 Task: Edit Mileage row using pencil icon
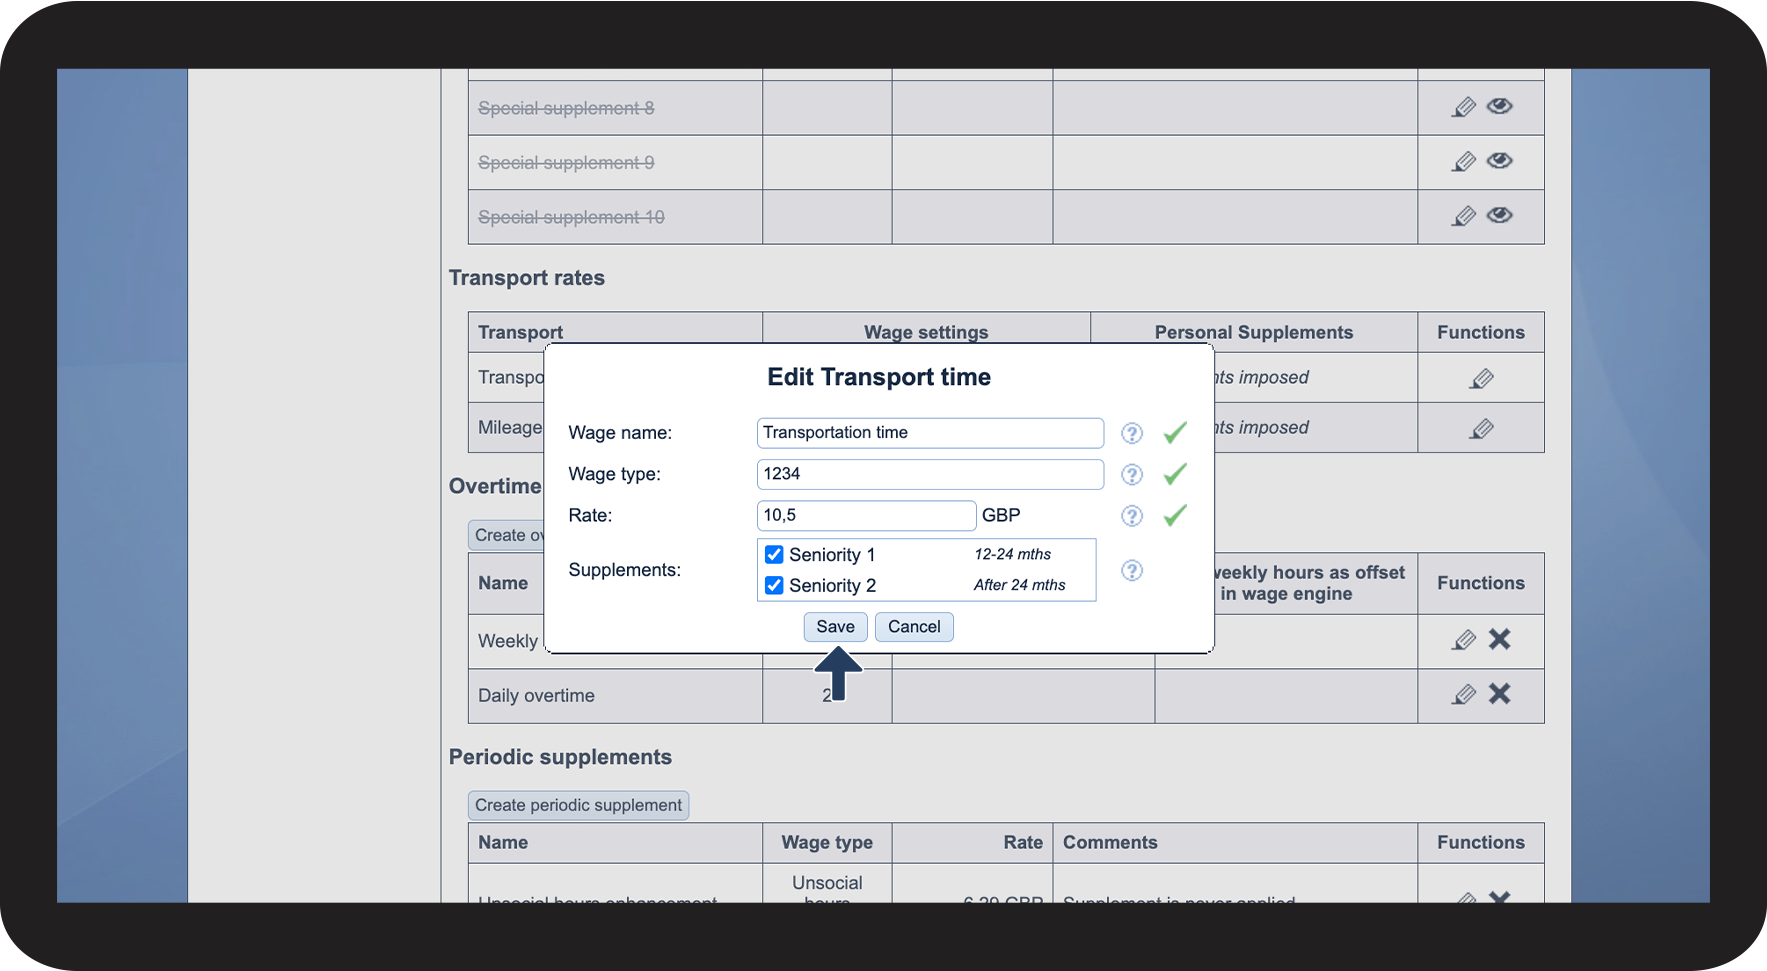pos(1481,429)
